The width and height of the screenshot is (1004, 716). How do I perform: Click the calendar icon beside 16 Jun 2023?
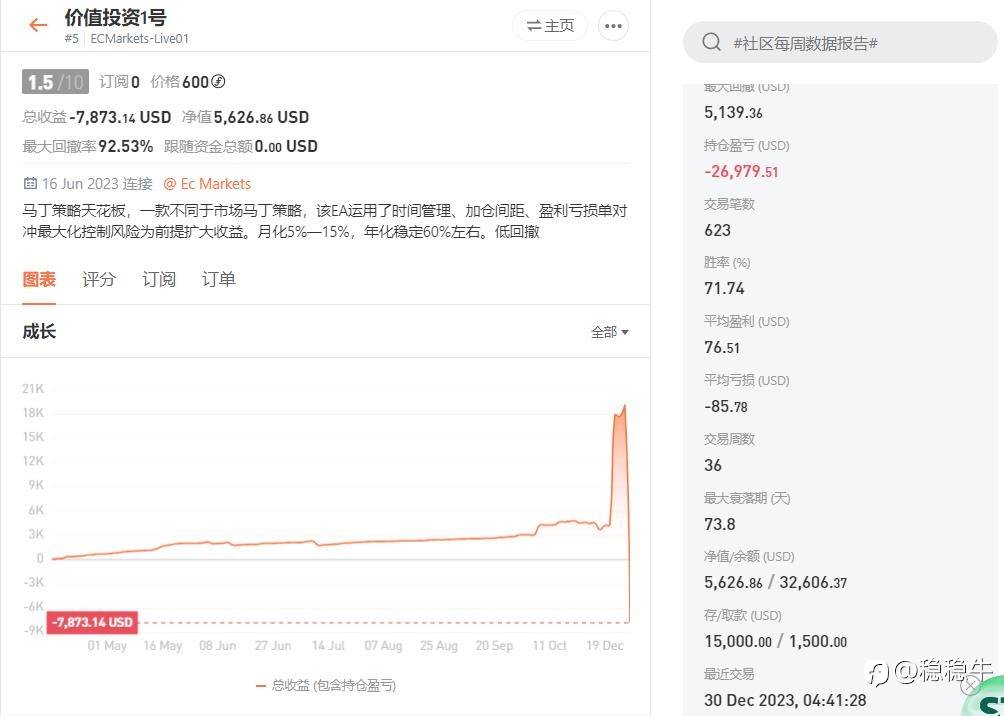(29, 184)
